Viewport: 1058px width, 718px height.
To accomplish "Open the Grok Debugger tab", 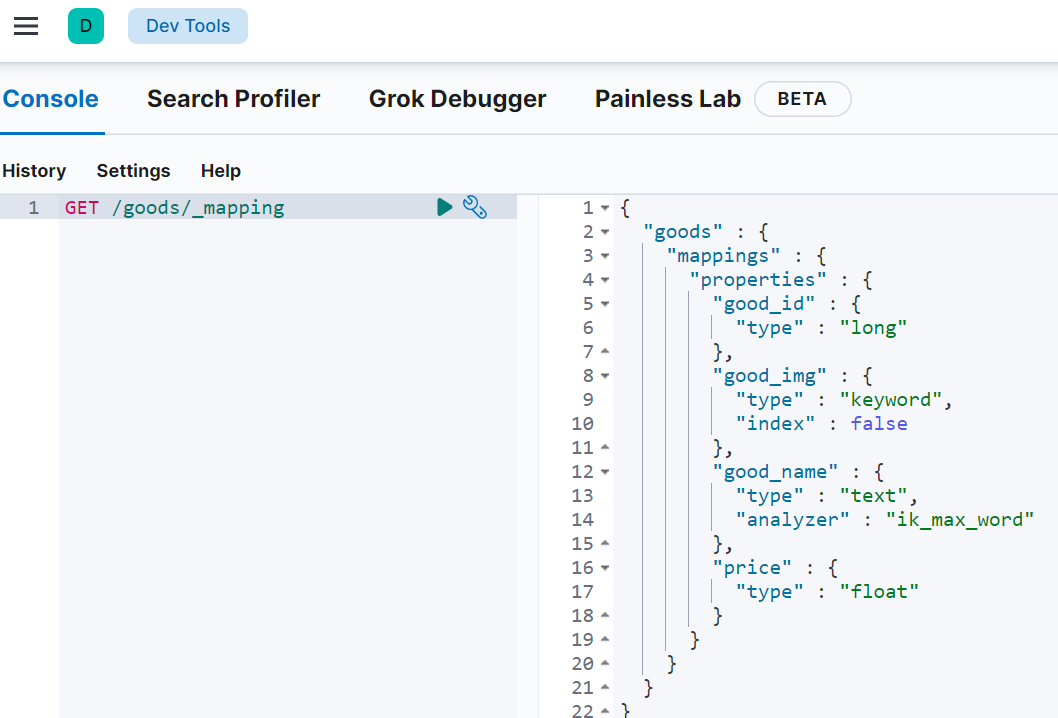I will pyautogui.click(x=457, y=99).
